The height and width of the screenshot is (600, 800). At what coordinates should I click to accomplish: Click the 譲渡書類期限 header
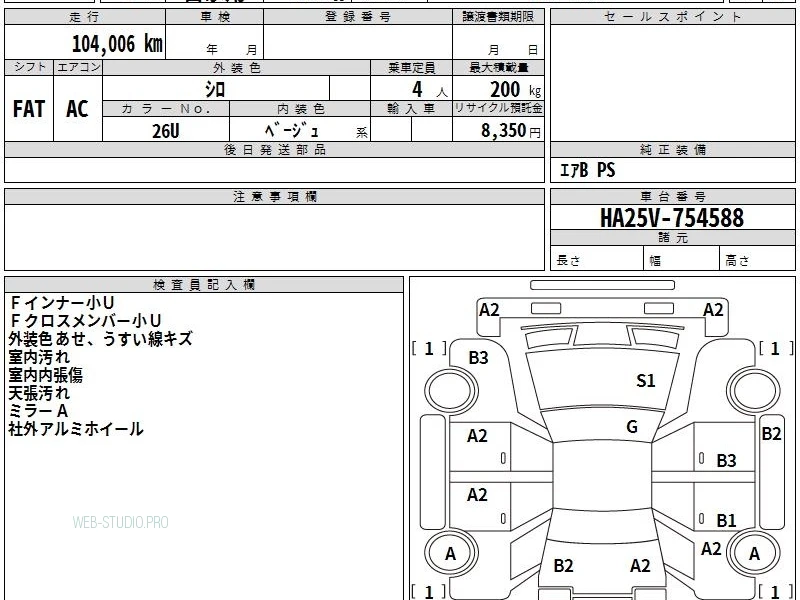click(x=498, y=17)
